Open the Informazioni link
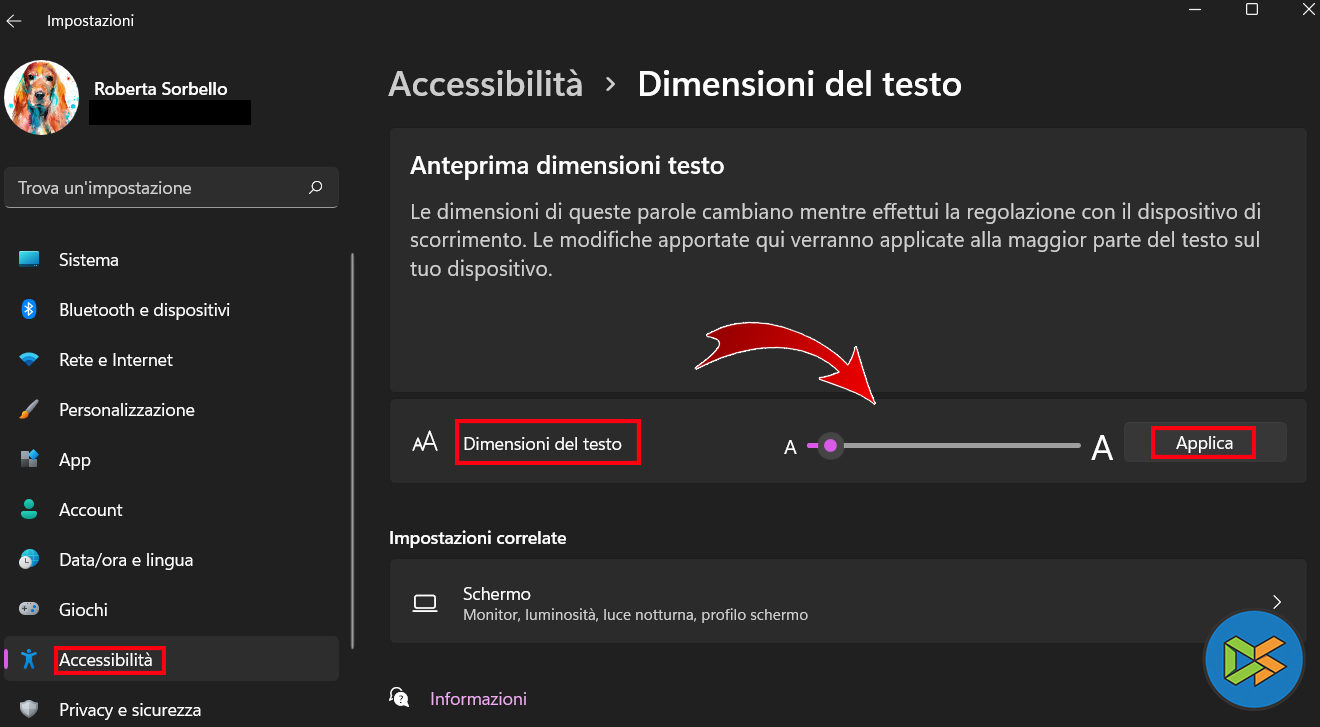Image resolution: width=1320 pixels, height=727 pixels. 478,699
